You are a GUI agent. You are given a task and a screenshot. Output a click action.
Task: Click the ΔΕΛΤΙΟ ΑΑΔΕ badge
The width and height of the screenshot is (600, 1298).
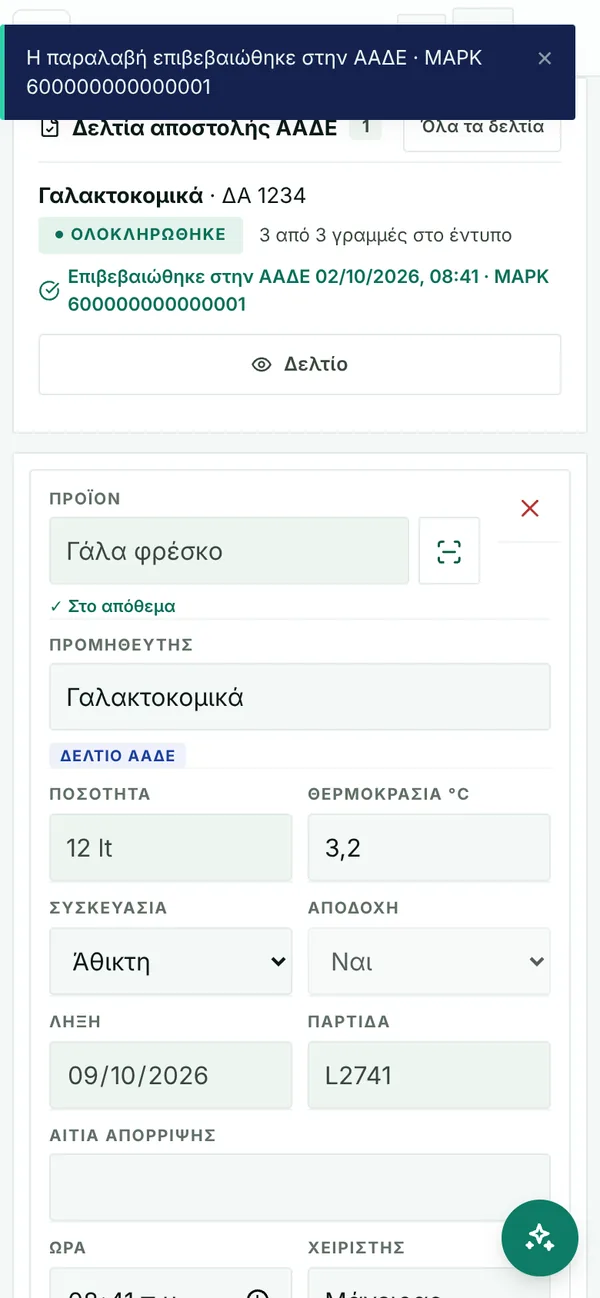pyautogui.click(x=118, y=756)
